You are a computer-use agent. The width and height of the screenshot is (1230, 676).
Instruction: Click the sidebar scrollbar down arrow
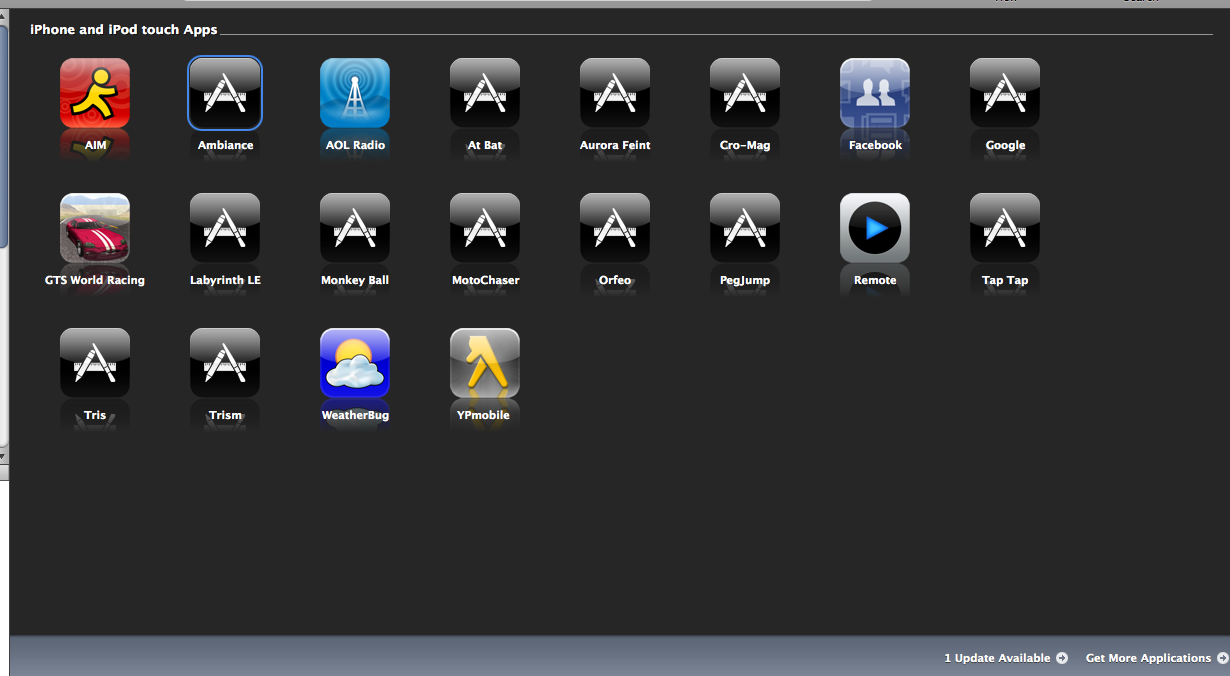(4, 455)
